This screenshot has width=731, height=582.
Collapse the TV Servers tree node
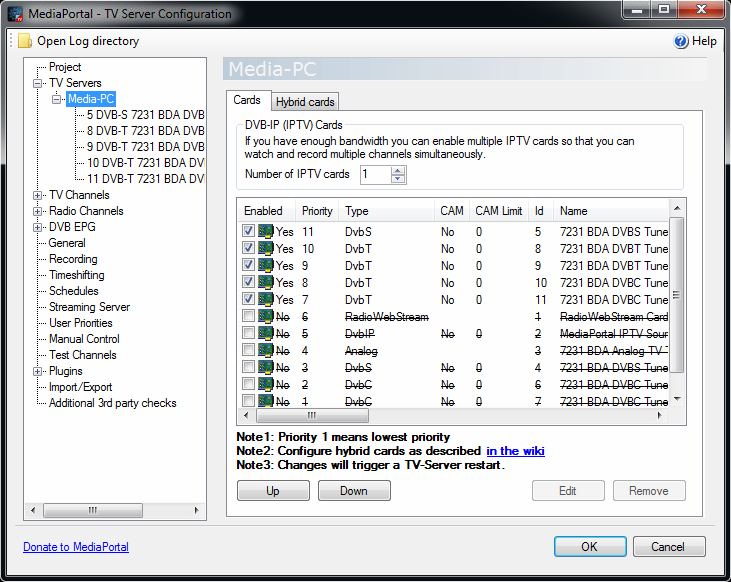point(37,83)
